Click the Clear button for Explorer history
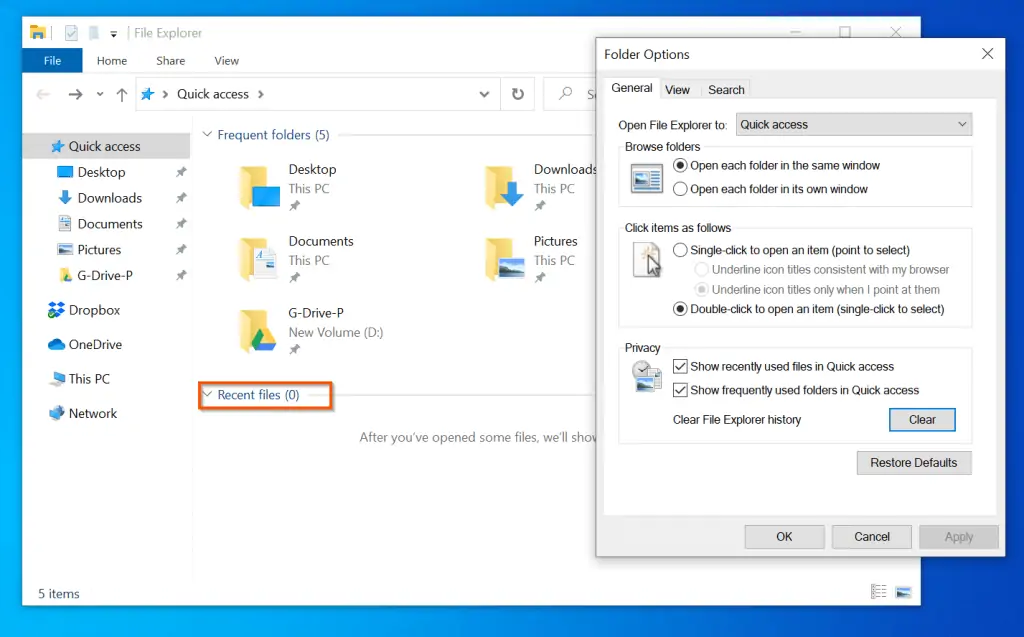This screenshot has height=637, width=1024. coord(921,420)
